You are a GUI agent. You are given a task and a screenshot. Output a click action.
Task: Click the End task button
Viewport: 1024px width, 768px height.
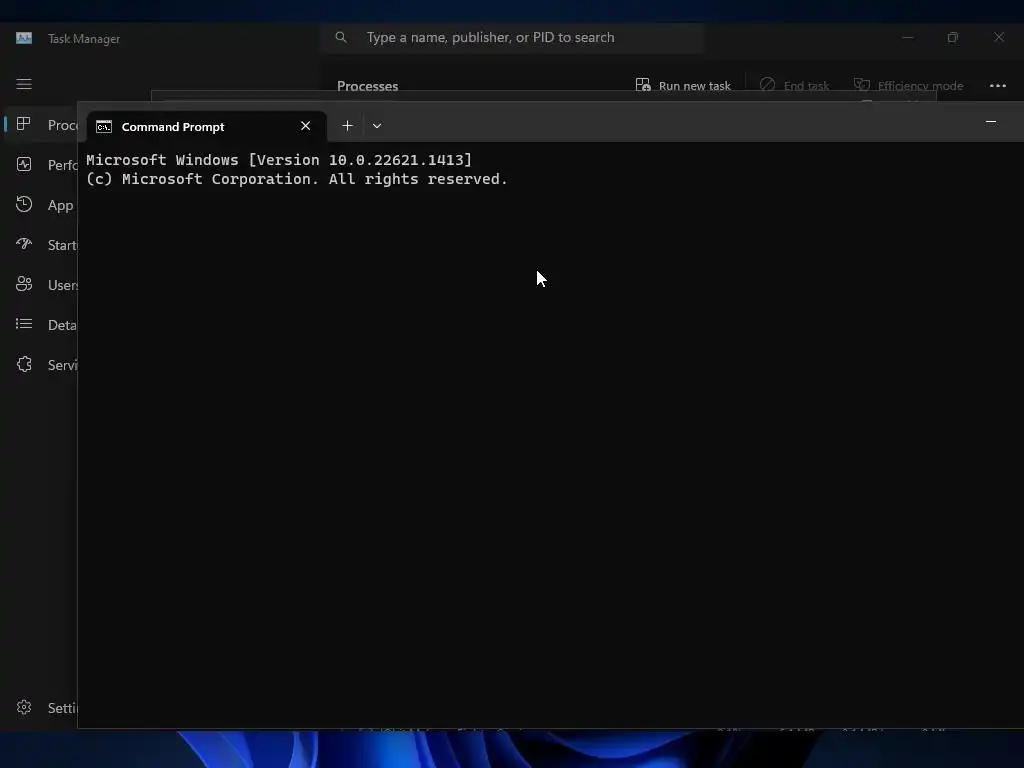(x=794, y=86)
